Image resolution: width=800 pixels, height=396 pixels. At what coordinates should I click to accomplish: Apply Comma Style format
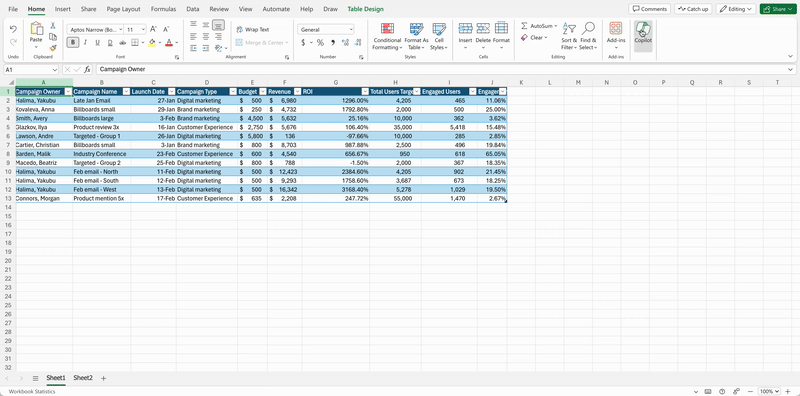click(333, 42)
